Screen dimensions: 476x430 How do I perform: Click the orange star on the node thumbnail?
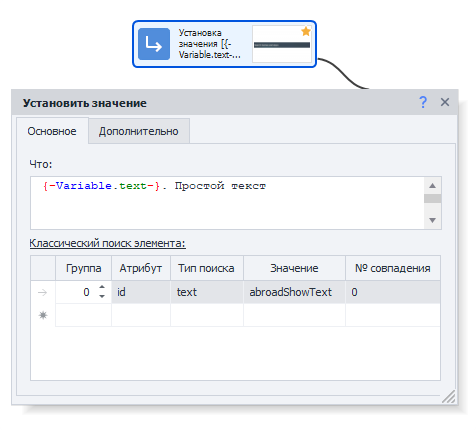click(x=306, y=32)
